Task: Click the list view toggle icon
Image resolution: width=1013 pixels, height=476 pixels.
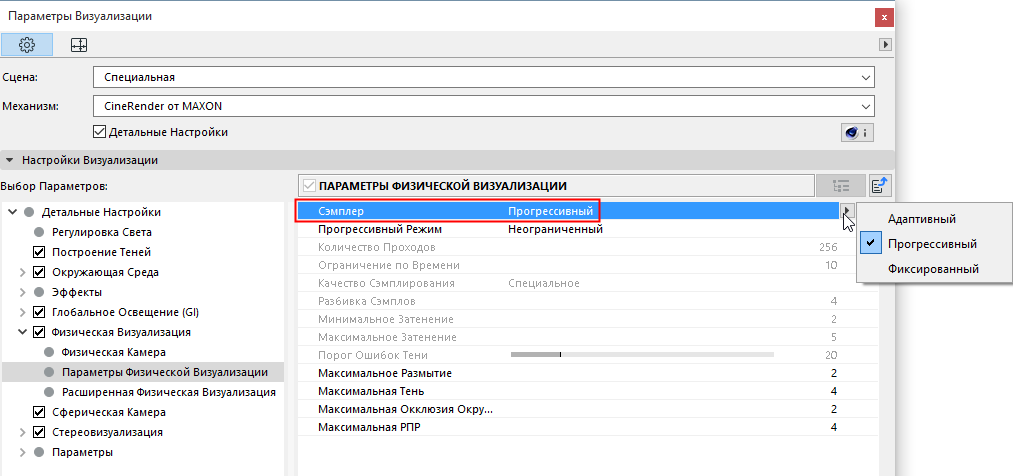Action: (841, 186)
